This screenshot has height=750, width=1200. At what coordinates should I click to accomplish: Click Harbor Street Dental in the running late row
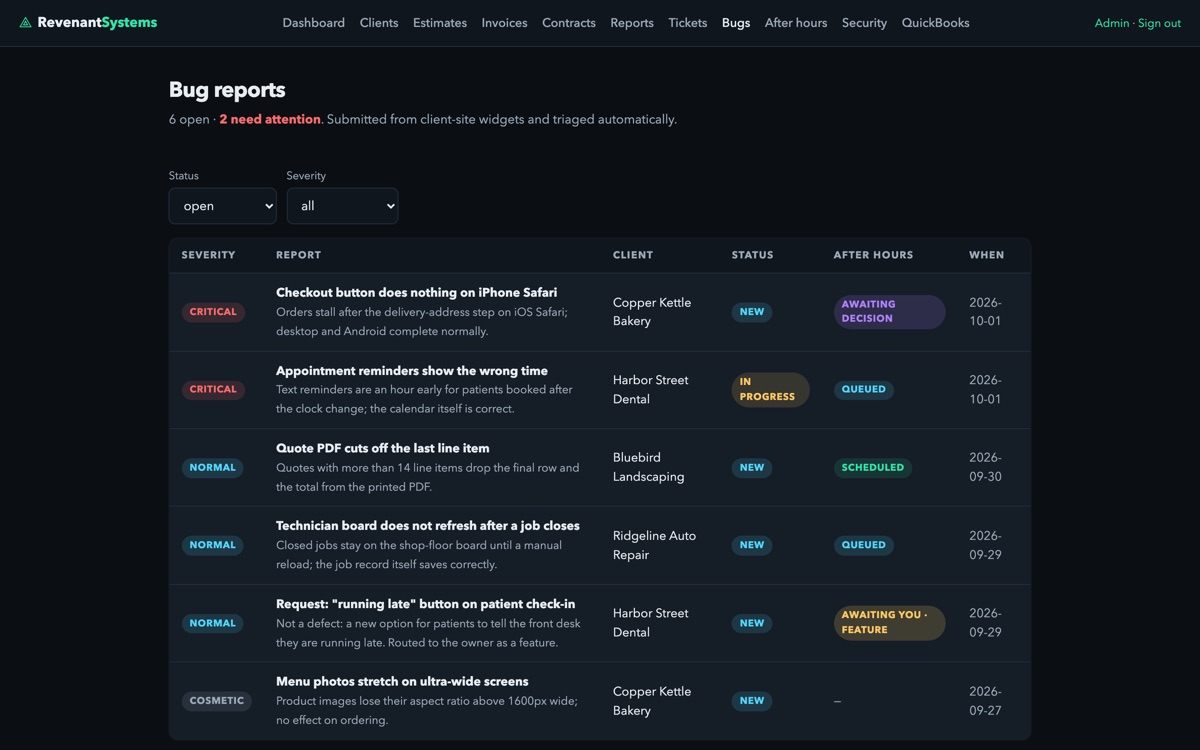(x=651, y=623)
